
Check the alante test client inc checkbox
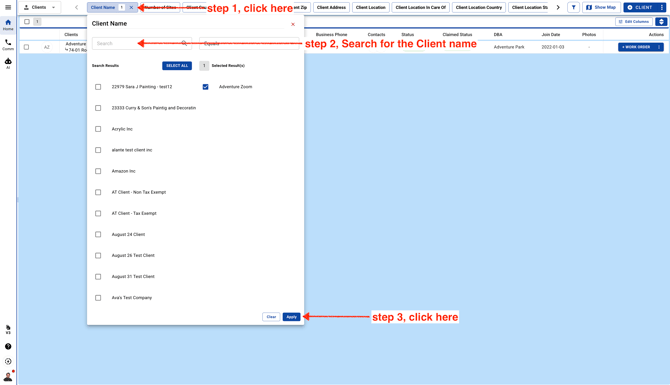tap(98, 150)
